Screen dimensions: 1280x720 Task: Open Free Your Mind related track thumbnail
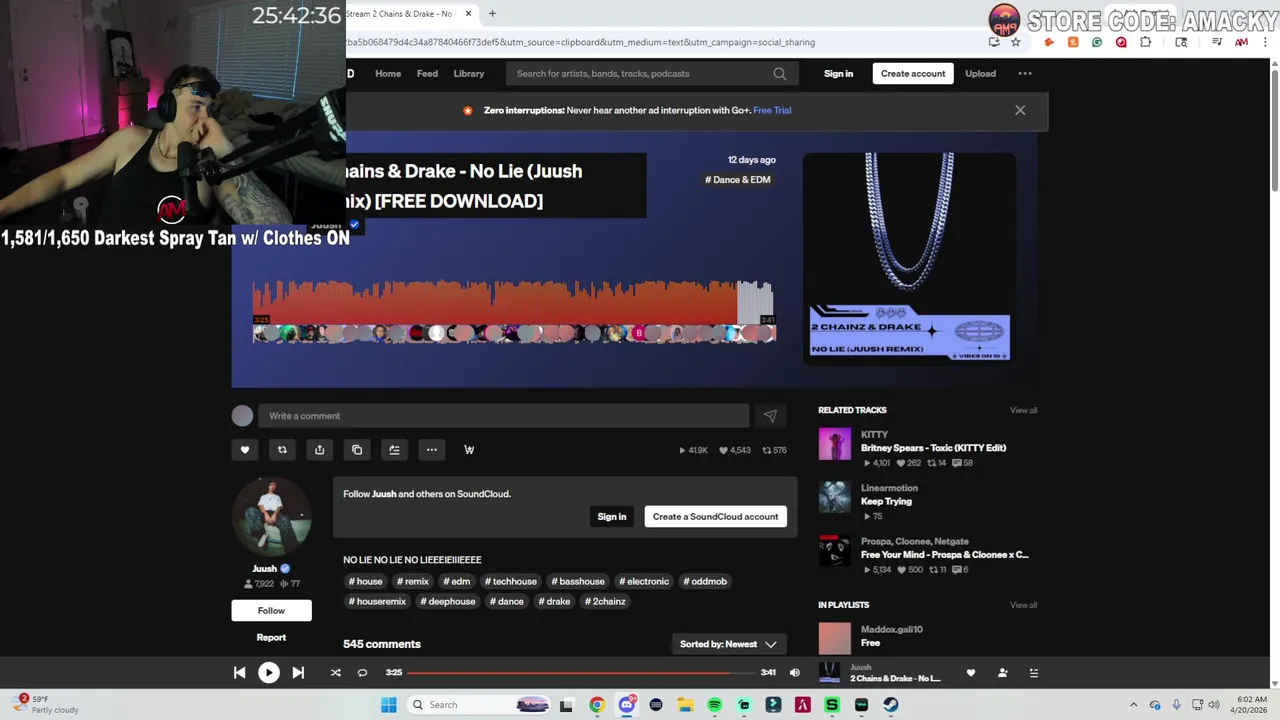(835, 551)
